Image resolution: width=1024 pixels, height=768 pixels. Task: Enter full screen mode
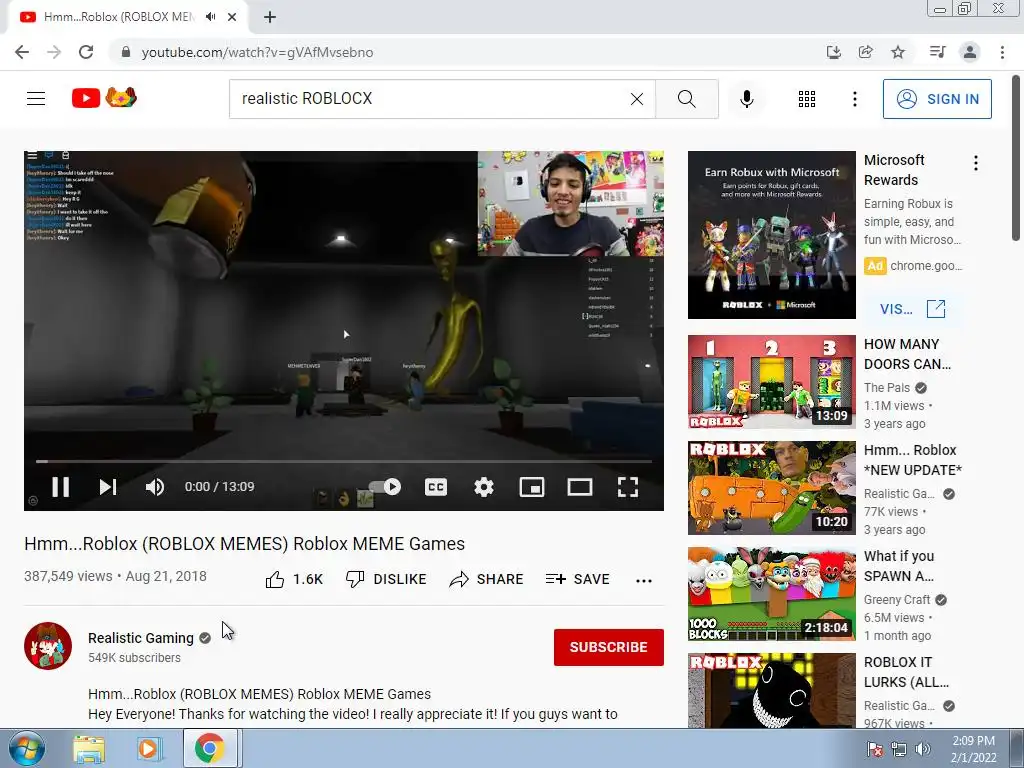628,487
